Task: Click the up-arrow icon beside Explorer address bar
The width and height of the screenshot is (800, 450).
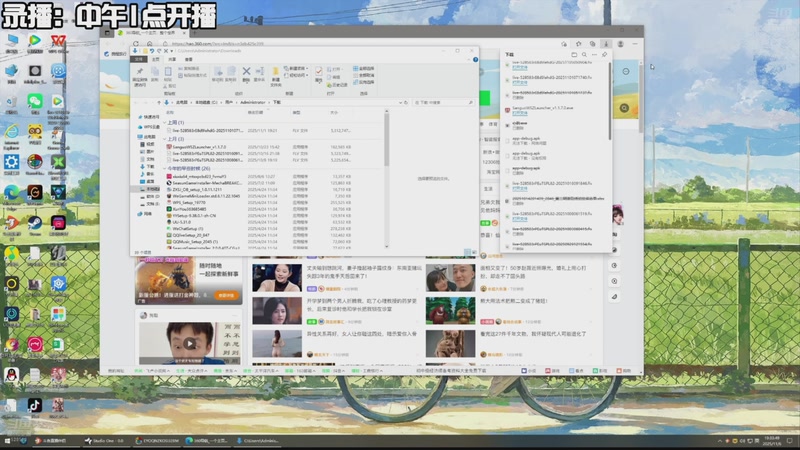Action: (x=159, y=103)
